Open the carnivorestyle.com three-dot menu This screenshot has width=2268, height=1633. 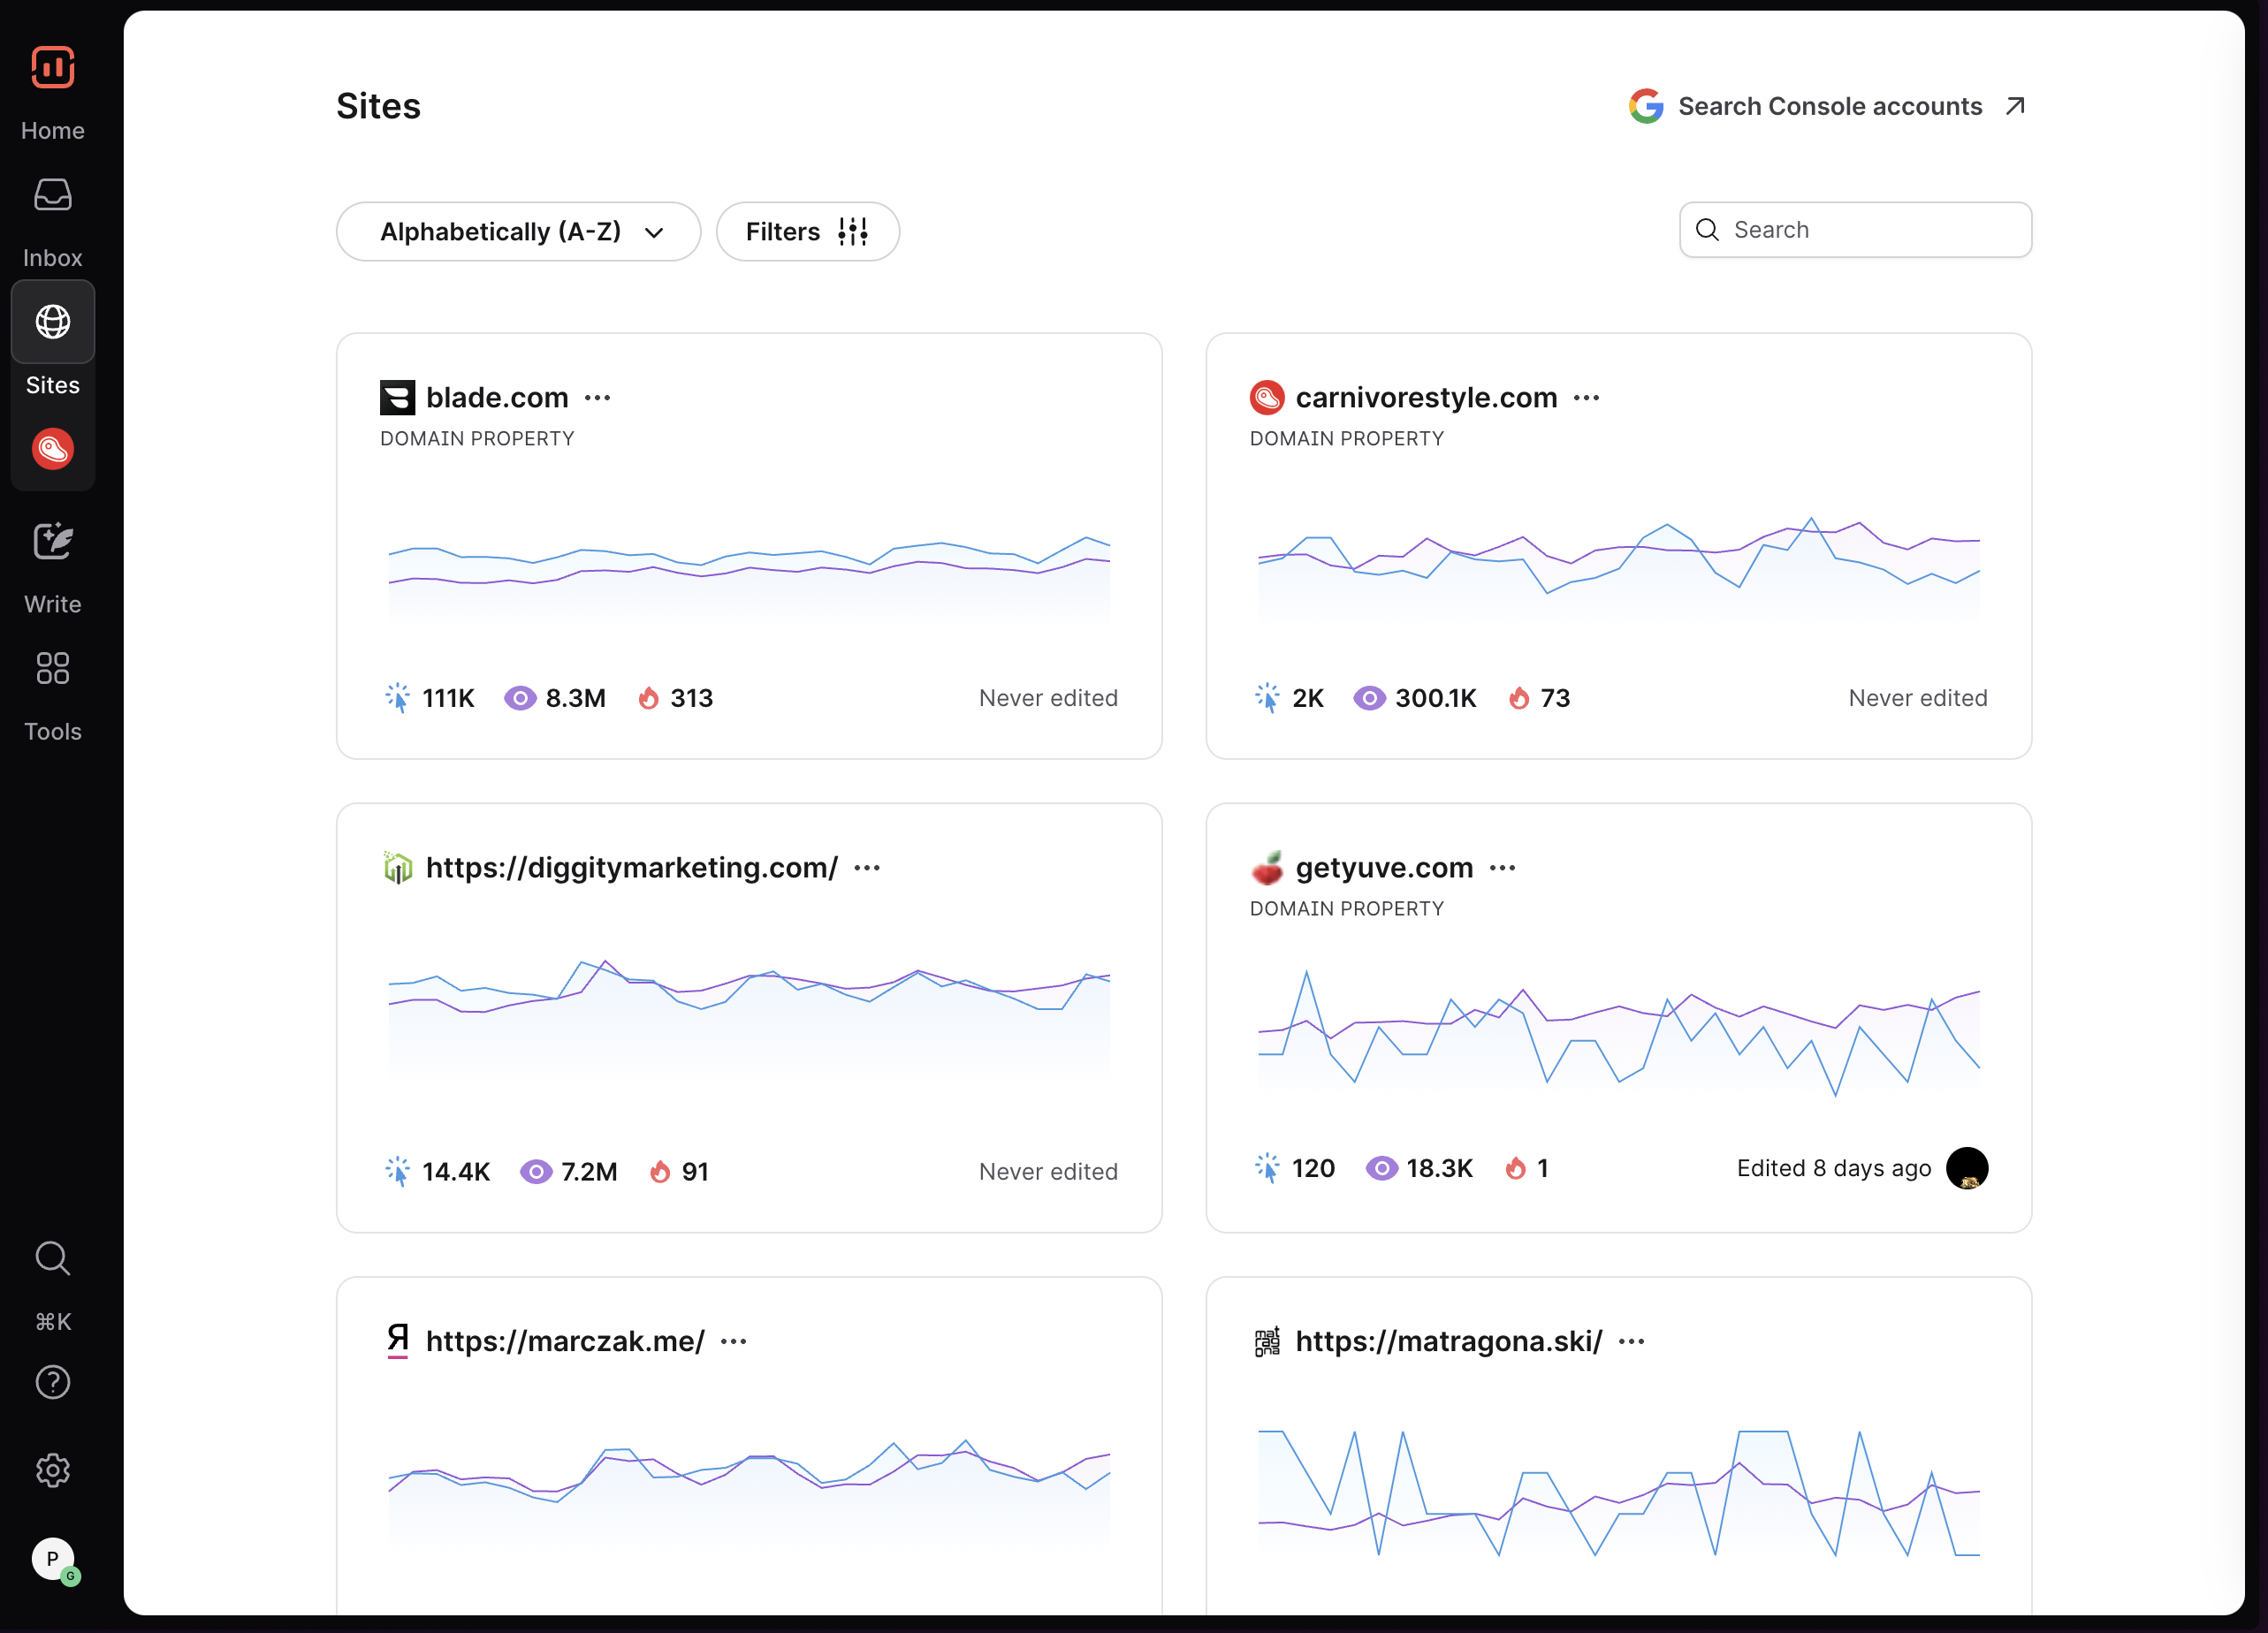click(1586, 398)
